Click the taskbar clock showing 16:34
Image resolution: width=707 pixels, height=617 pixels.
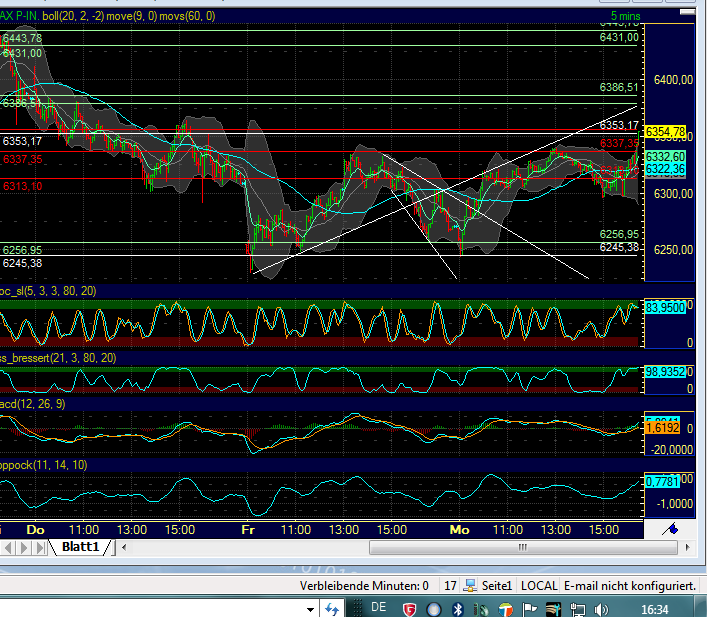click(x=655, y=610)
